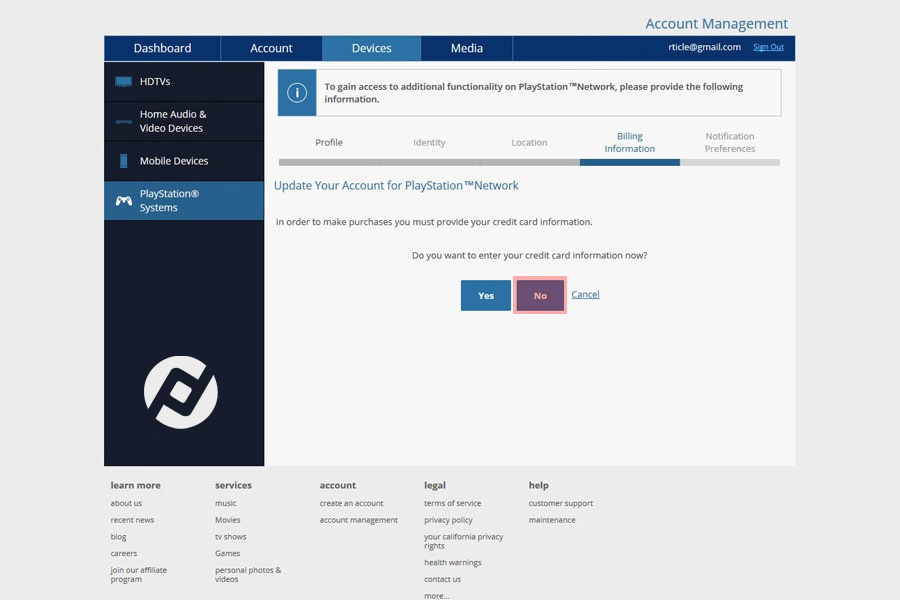Open the account management footer link
This screenshot has width=900, height=600.
tap(358, 520)
